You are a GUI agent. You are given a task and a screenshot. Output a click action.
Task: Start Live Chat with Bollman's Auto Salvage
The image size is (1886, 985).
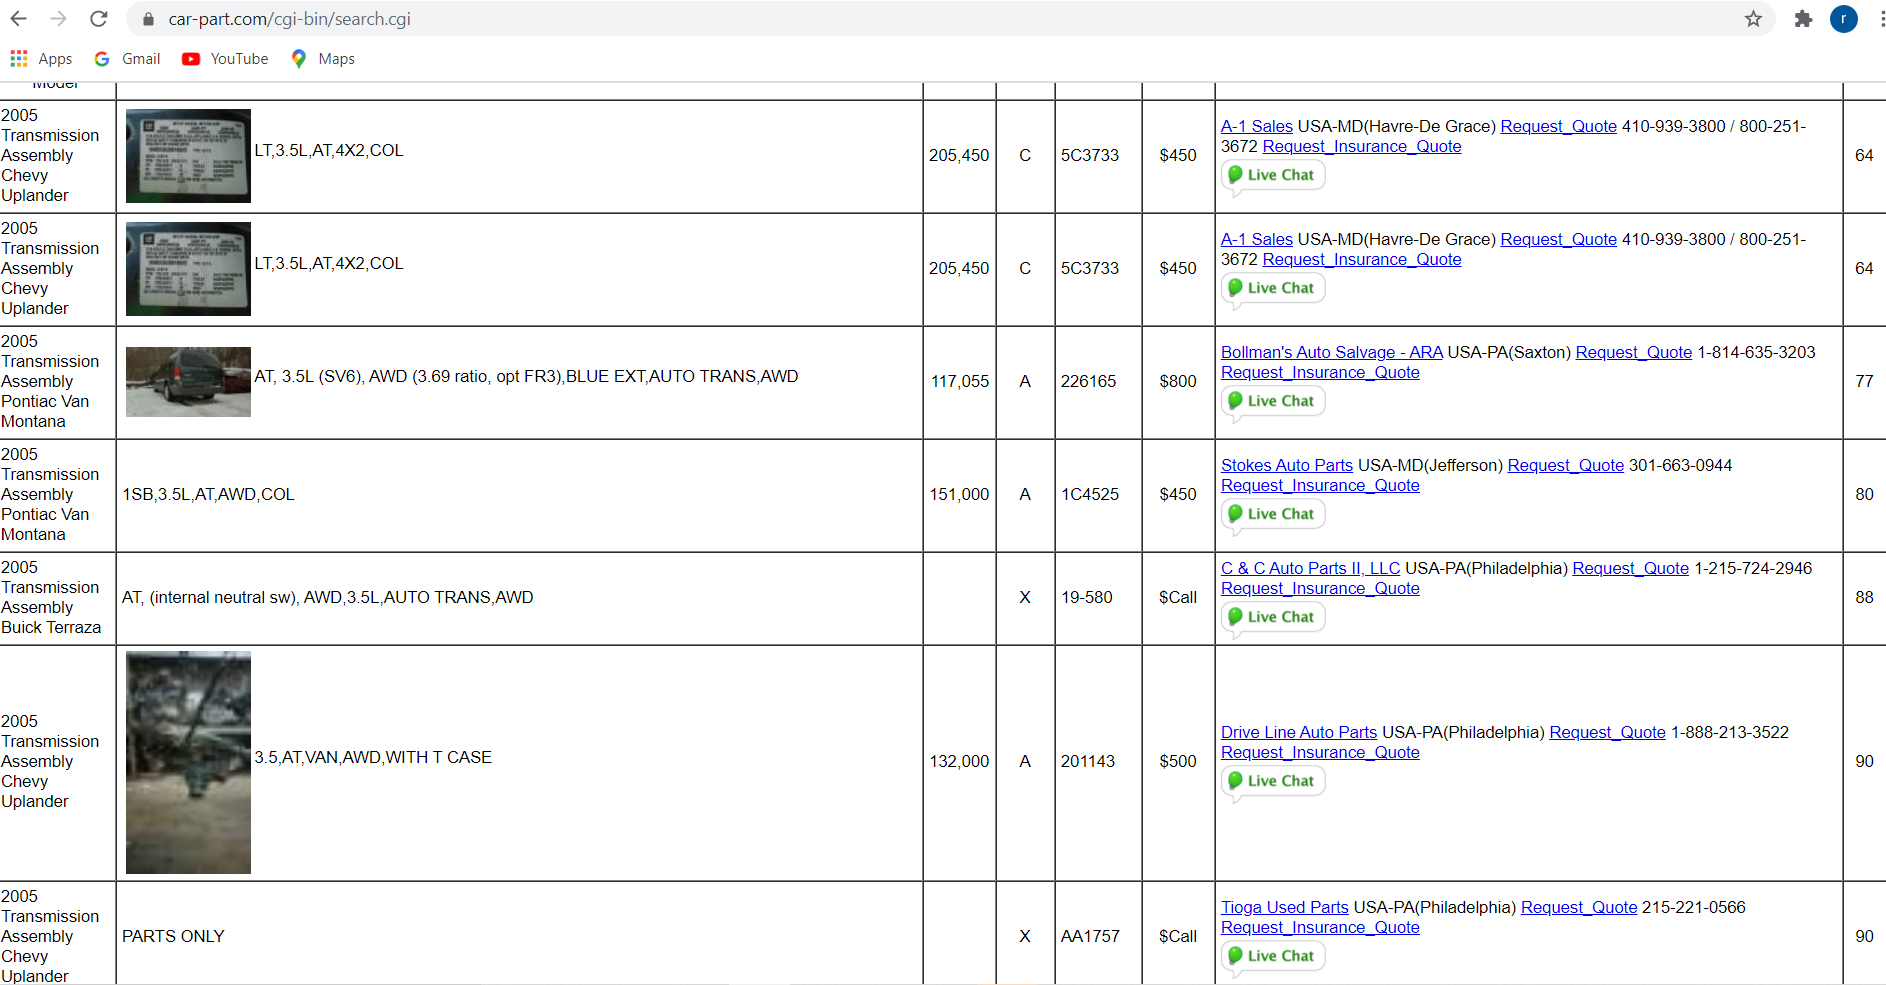pos(1273,401)
